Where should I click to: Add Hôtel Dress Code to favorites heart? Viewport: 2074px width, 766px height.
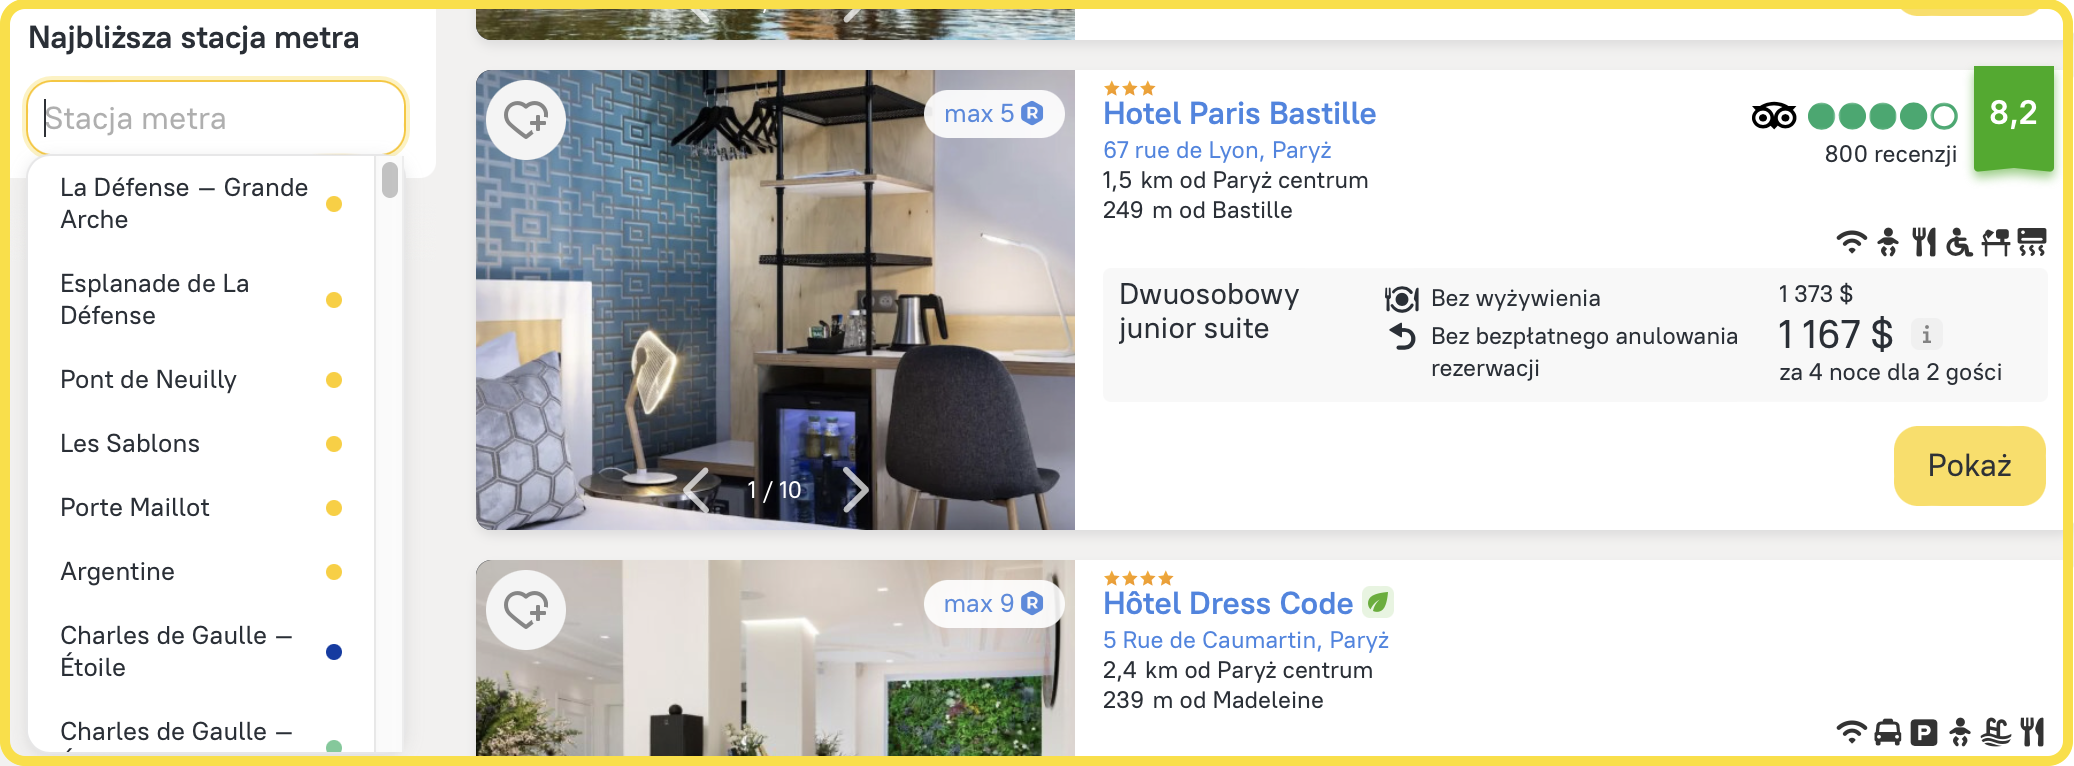pyautogui.click(x=526, y=610)
